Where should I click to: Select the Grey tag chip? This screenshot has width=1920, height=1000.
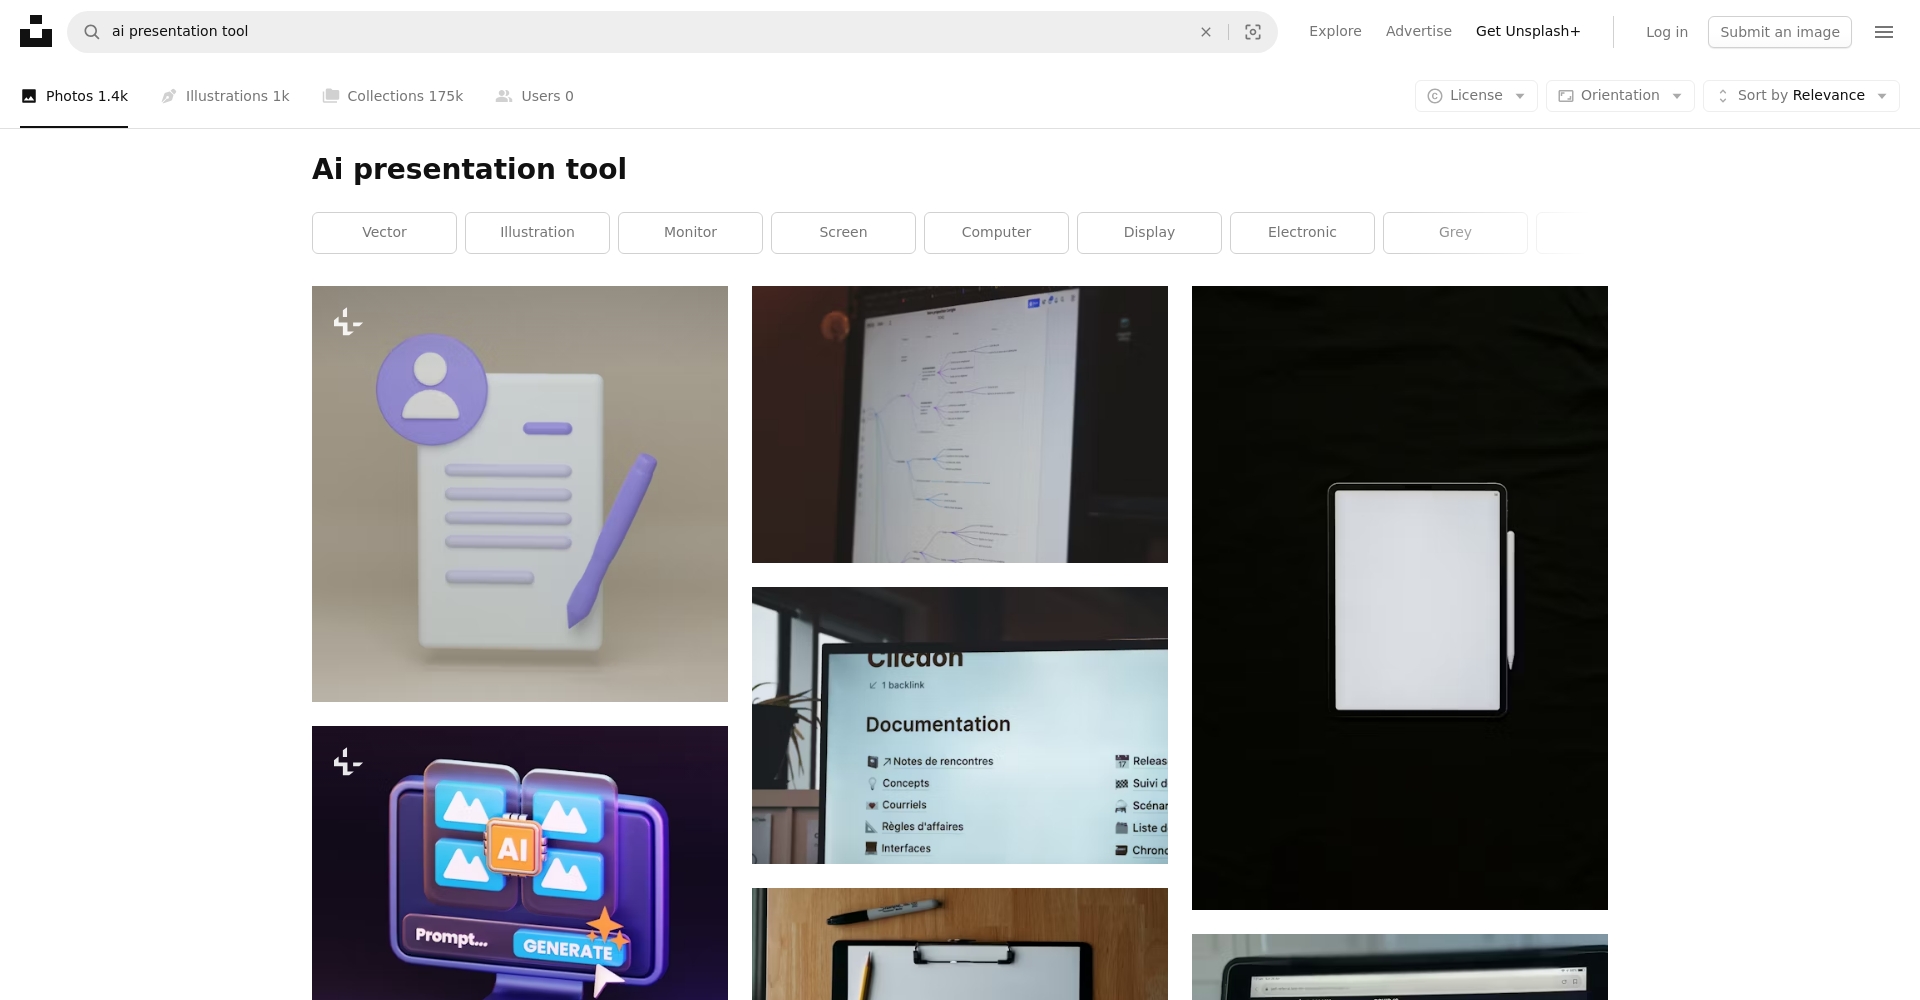coord(1455,233)
